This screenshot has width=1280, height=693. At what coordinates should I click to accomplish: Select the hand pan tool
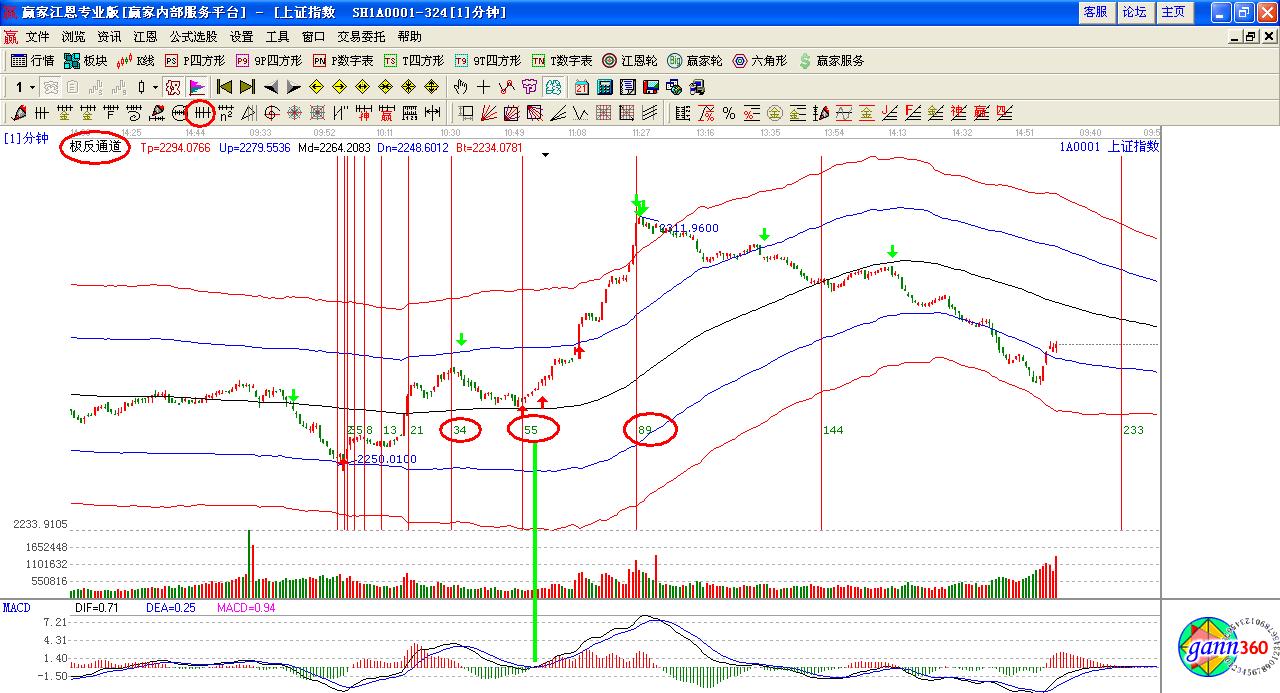point(460,87)
